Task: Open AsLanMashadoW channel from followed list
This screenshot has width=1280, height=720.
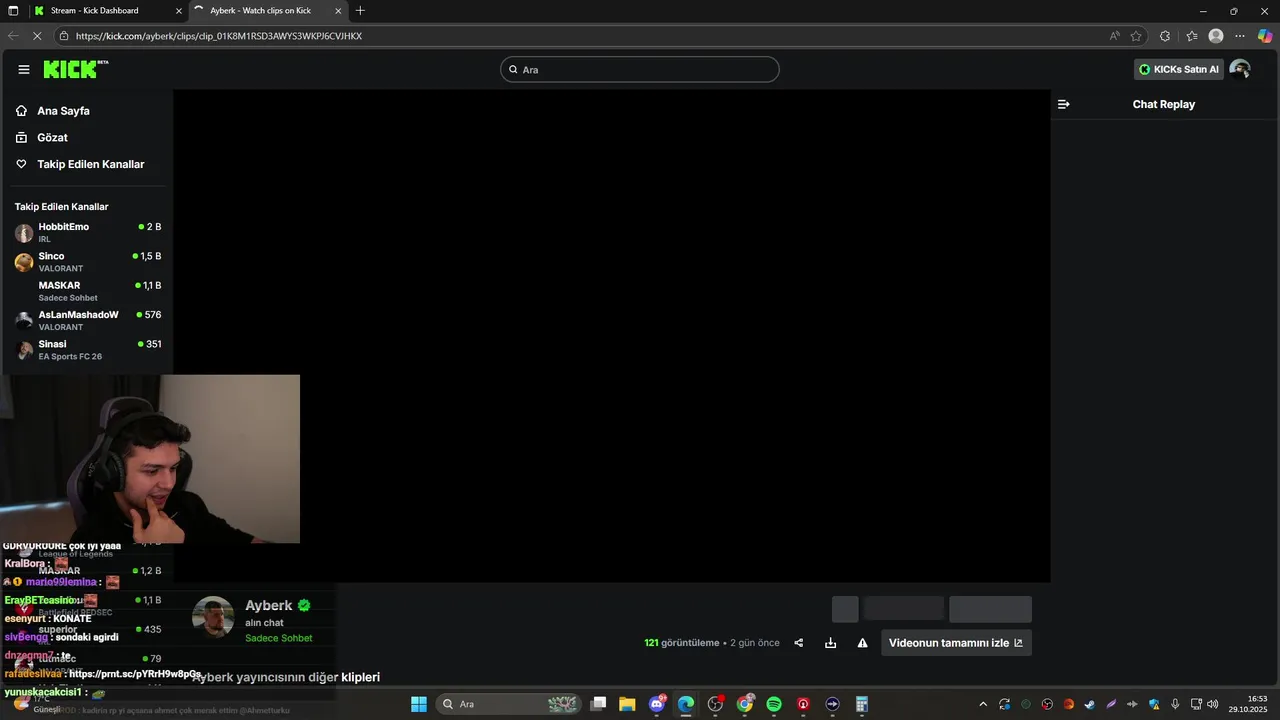Action: 88,320
